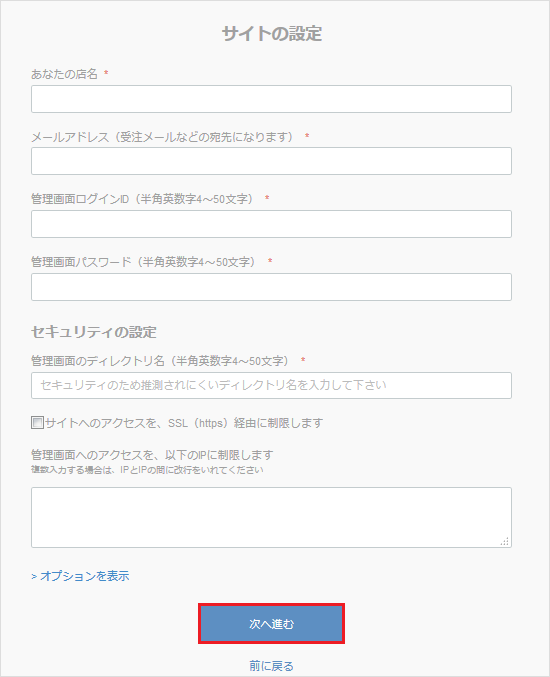Click the あなたの店名 label
The image size is (550, 677).
[64, 74]
